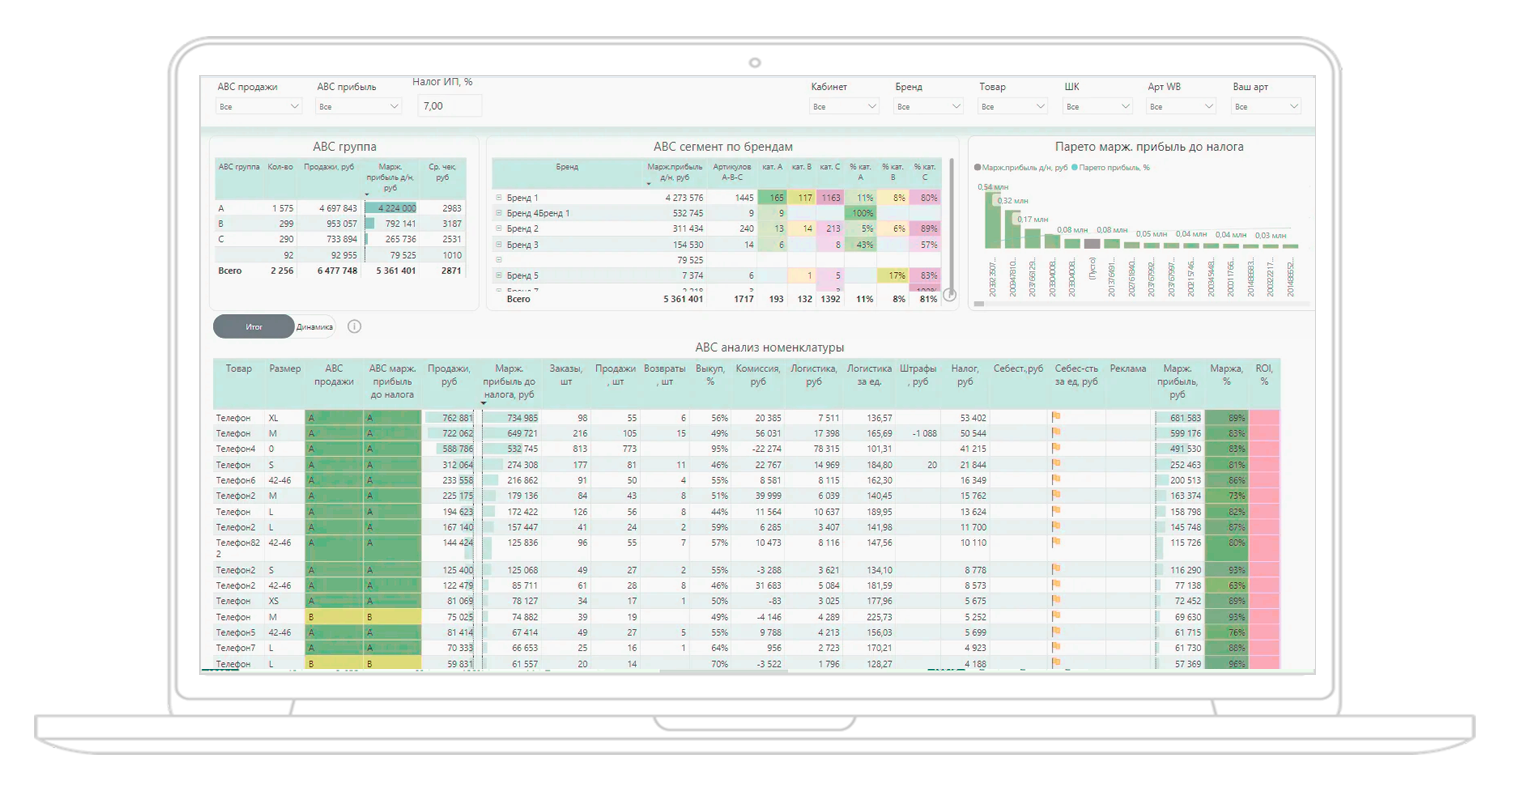The image size is (1516, 786).
Task: Click flag icon in row with sales 312 064
Action: click(x=1056, y=465)
